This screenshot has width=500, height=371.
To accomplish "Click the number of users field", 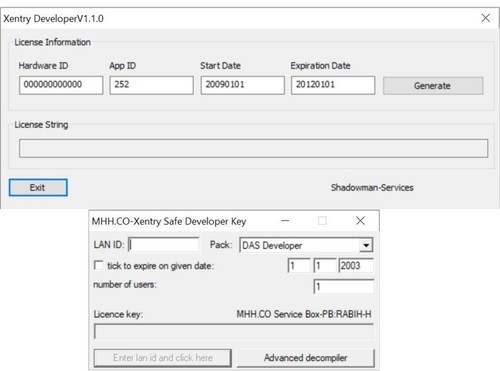I will pyautogui.click(x=344, y=286).
